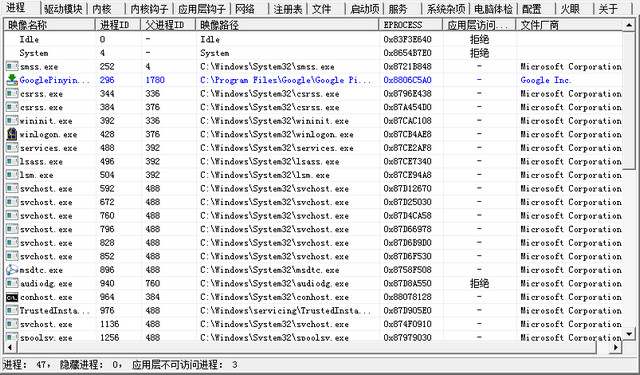Click horizontal scrollbar right arrow

click(x=616, y=347)
